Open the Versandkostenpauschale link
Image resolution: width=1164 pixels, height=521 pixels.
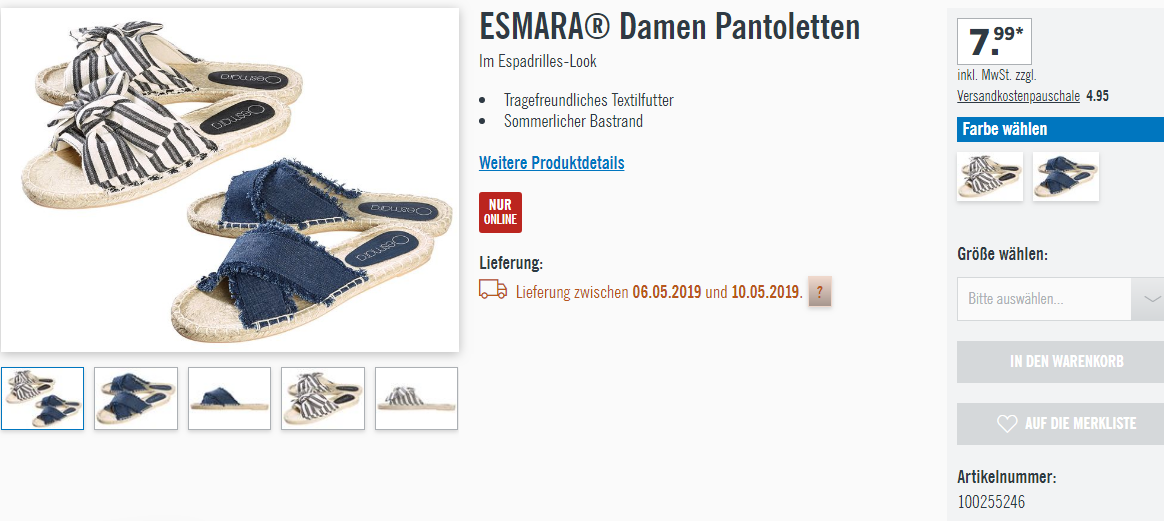pyautogui.click(x=1018, y=96)
